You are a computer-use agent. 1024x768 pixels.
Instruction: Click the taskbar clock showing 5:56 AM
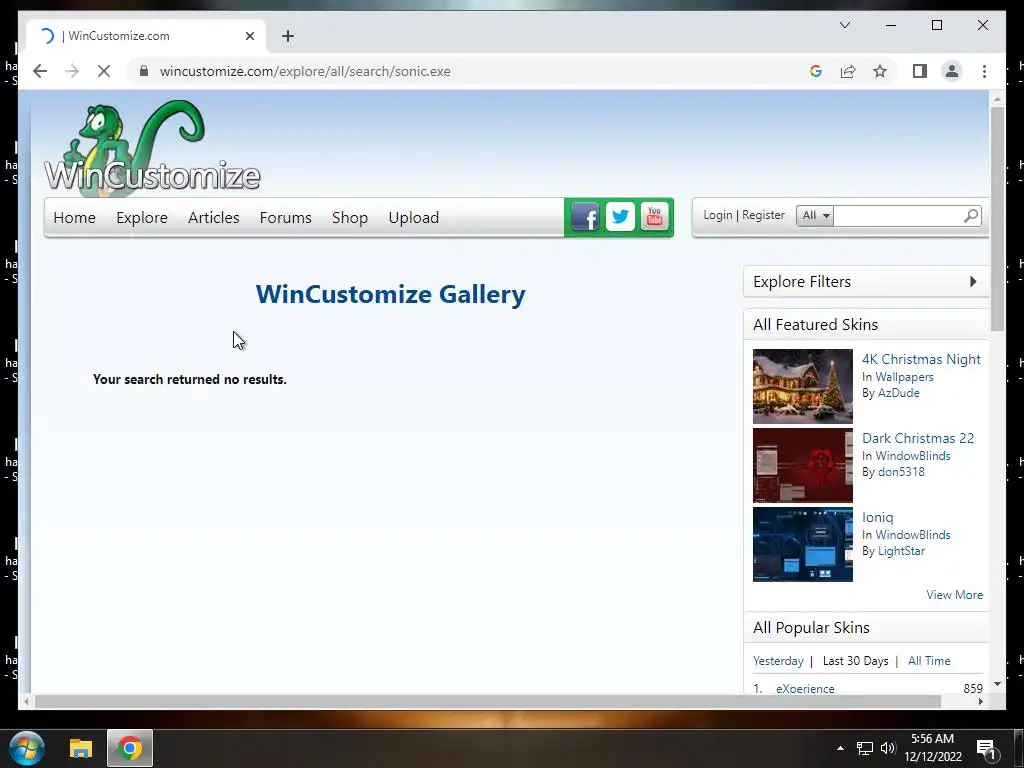tap(933, 748)
